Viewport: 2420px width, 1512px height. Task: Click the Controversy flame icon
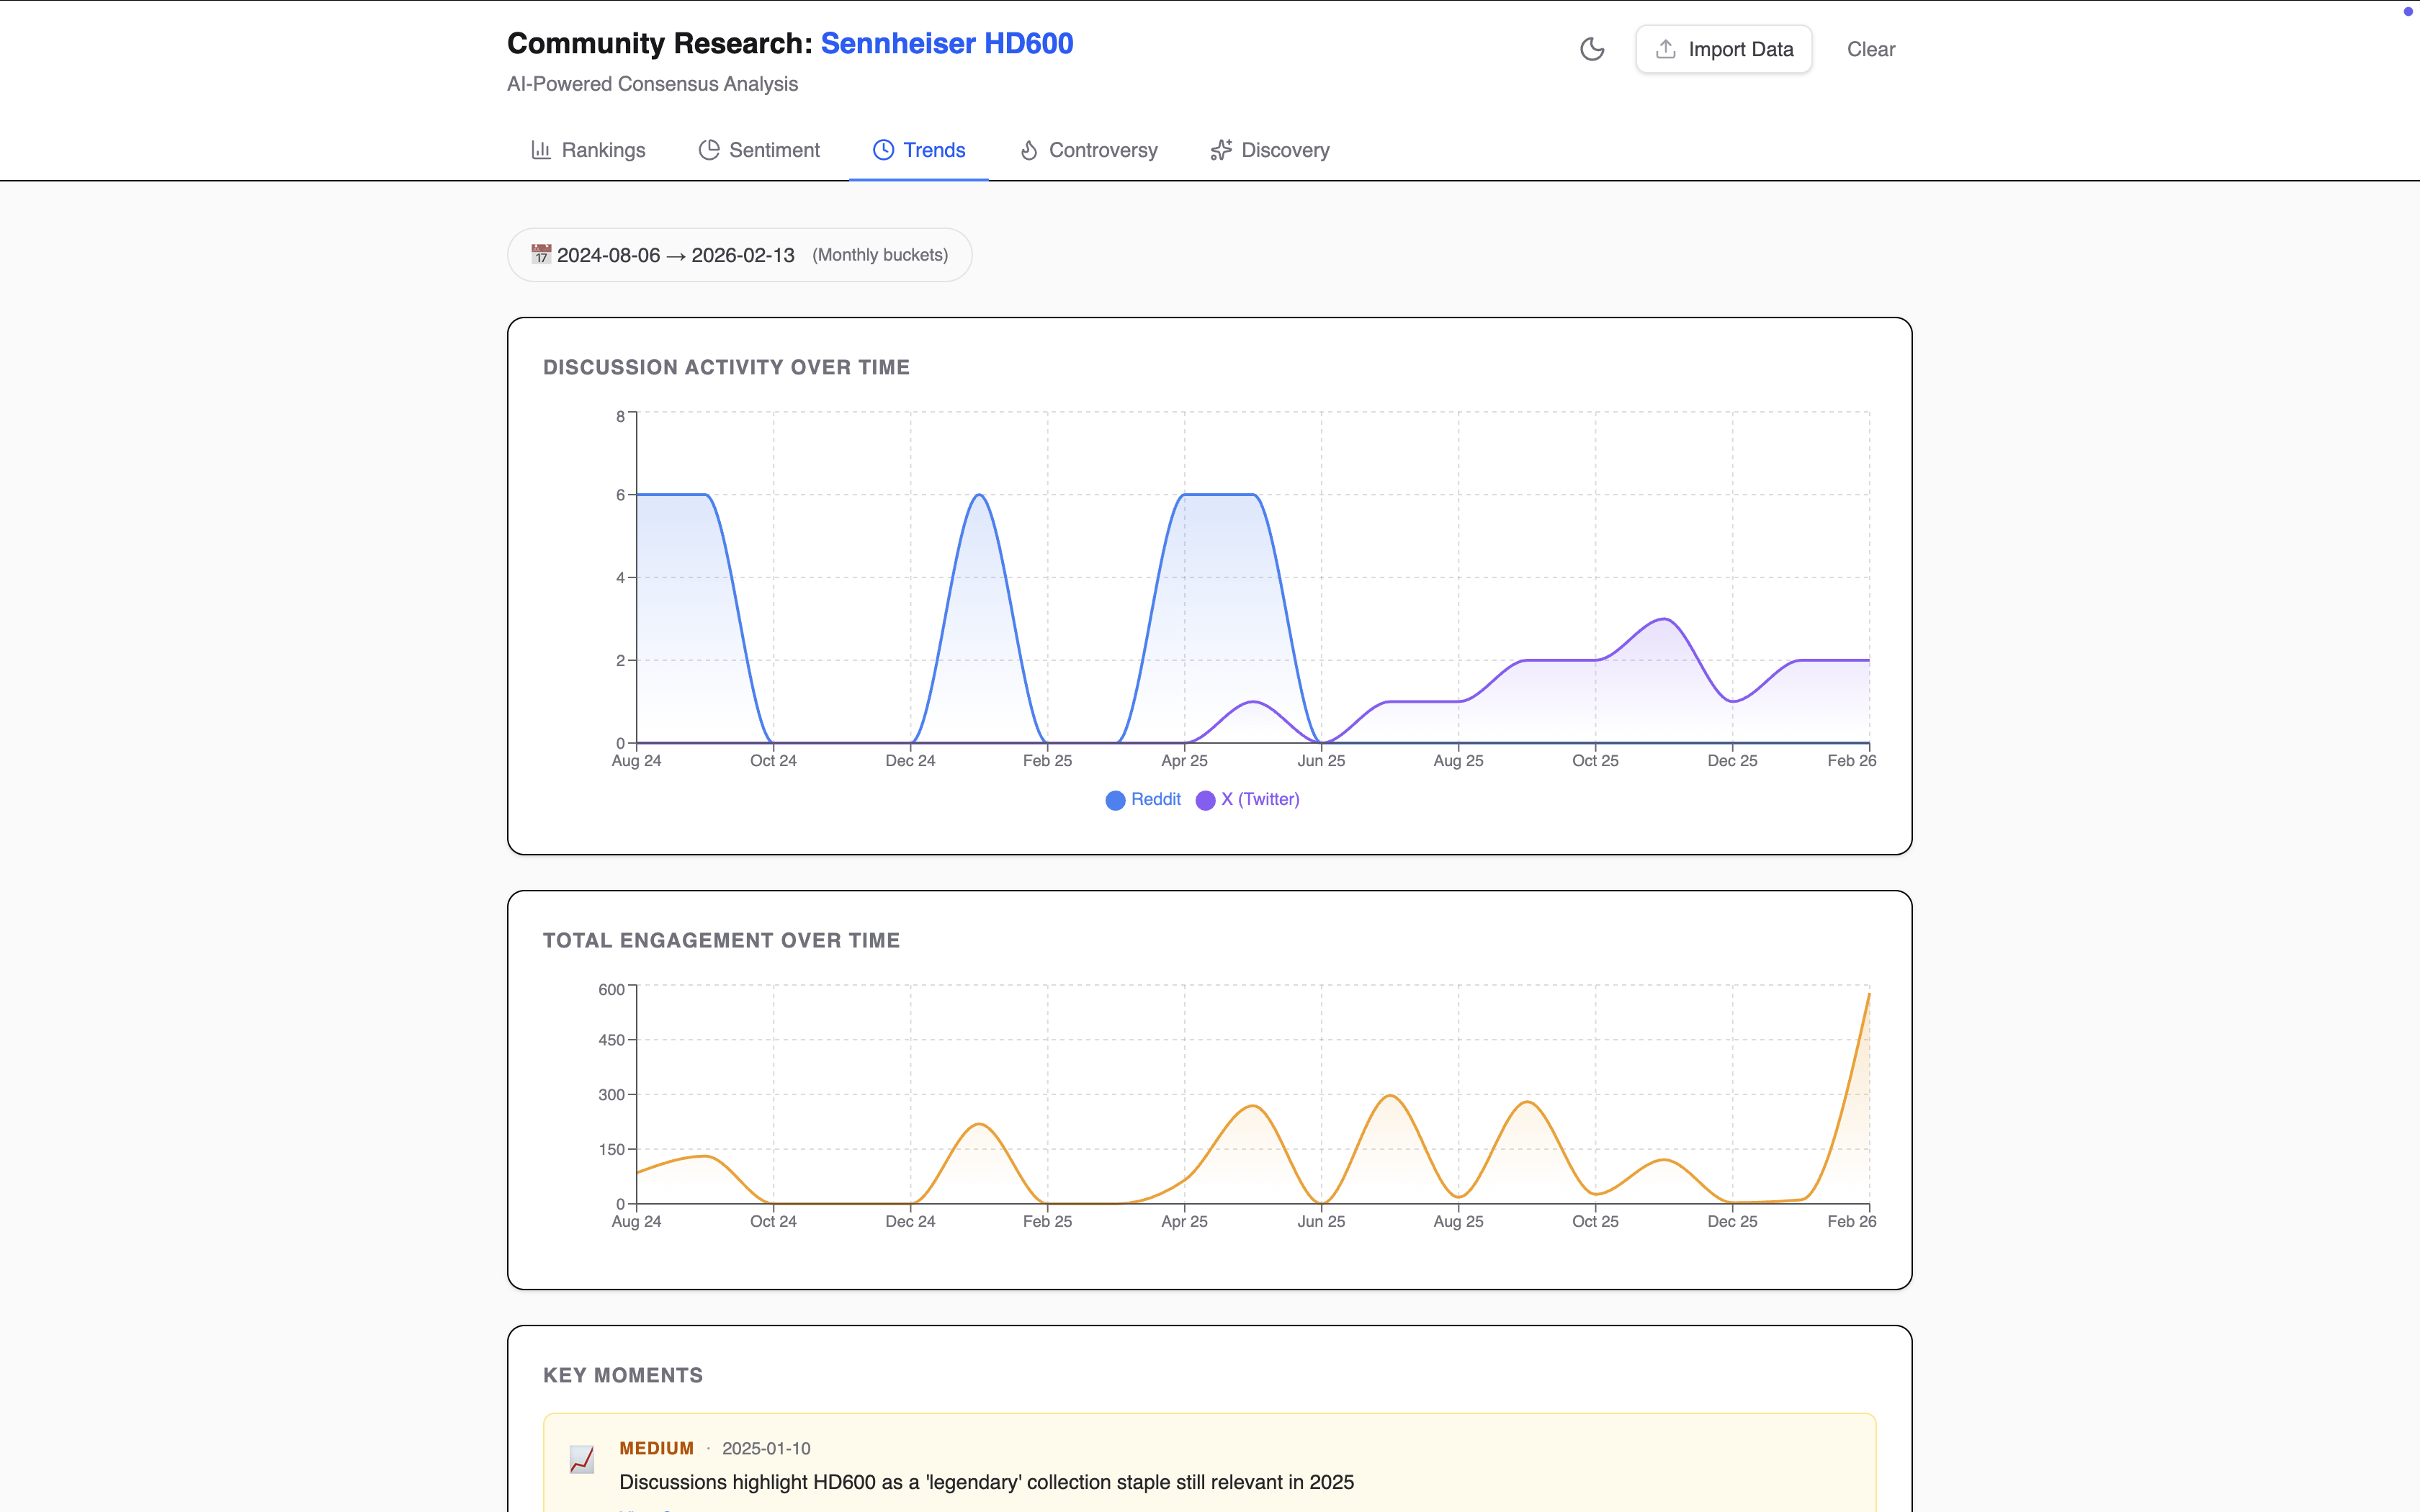1029,149
